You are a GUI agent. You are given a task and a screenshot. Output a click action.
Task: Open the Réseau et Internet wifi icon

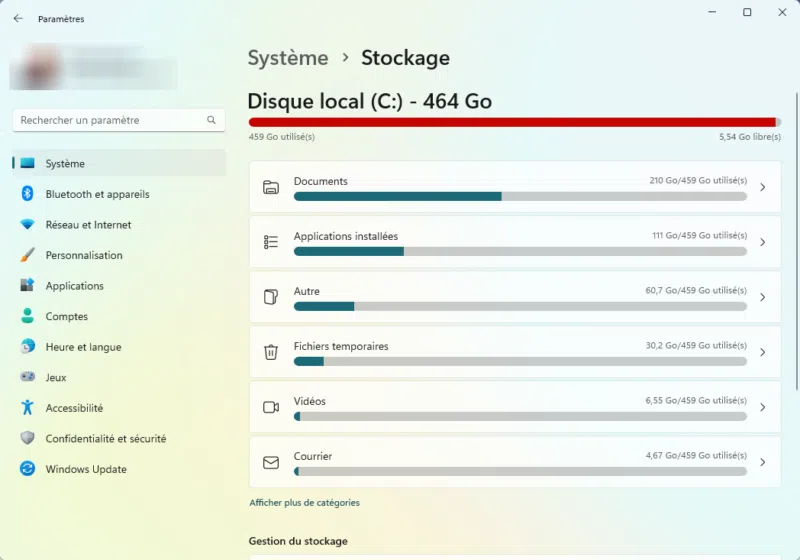coord(27,225)
